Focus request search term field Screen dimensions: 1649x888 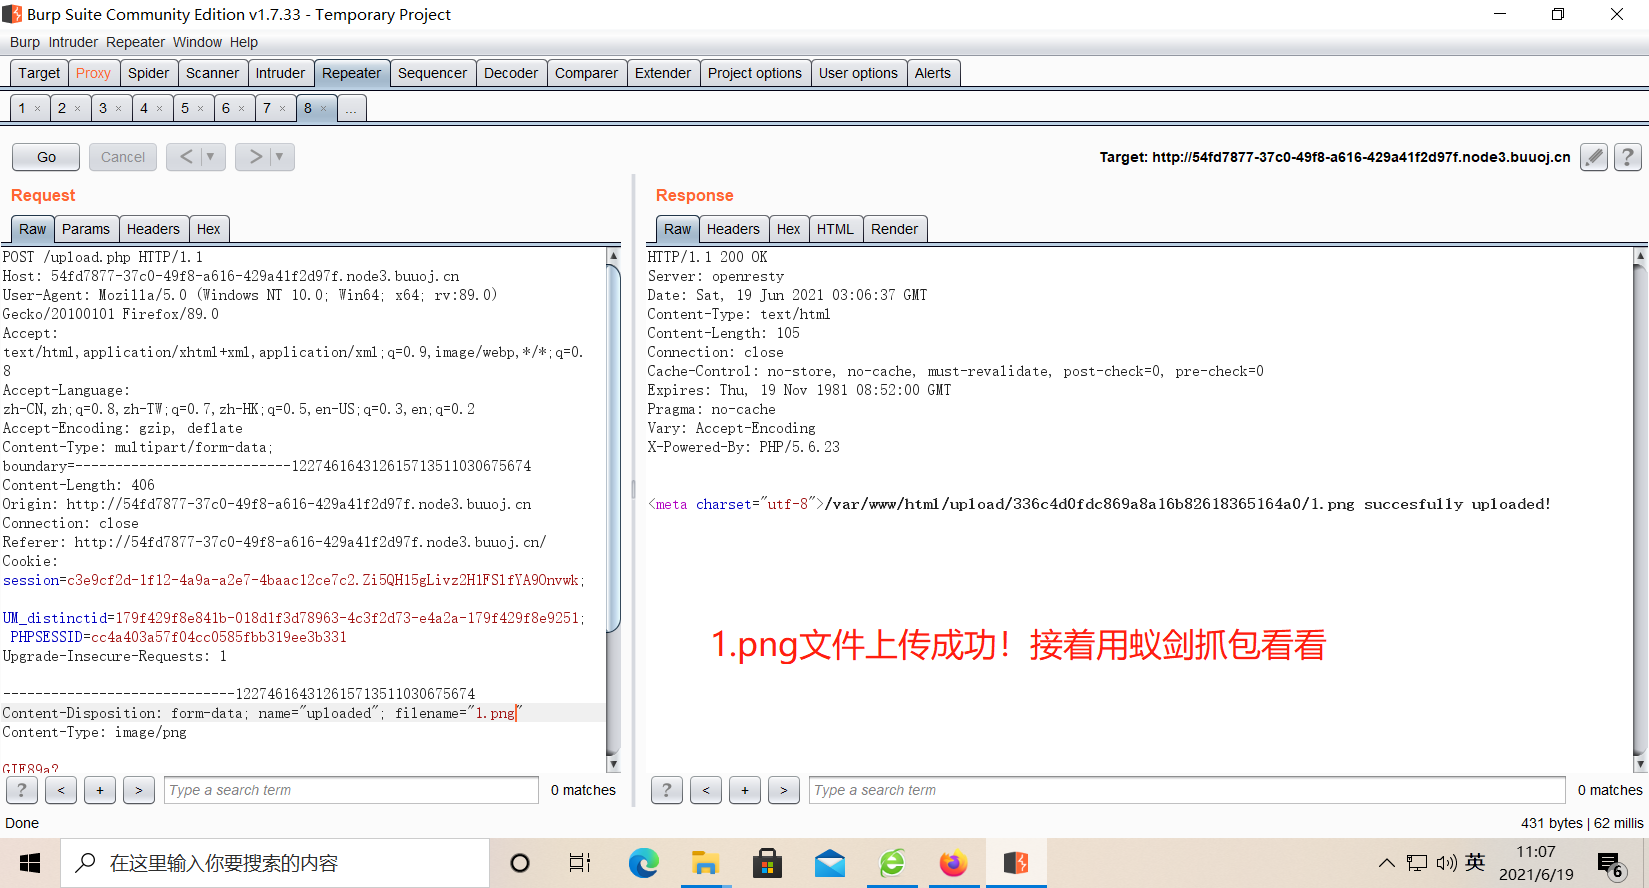351,790
